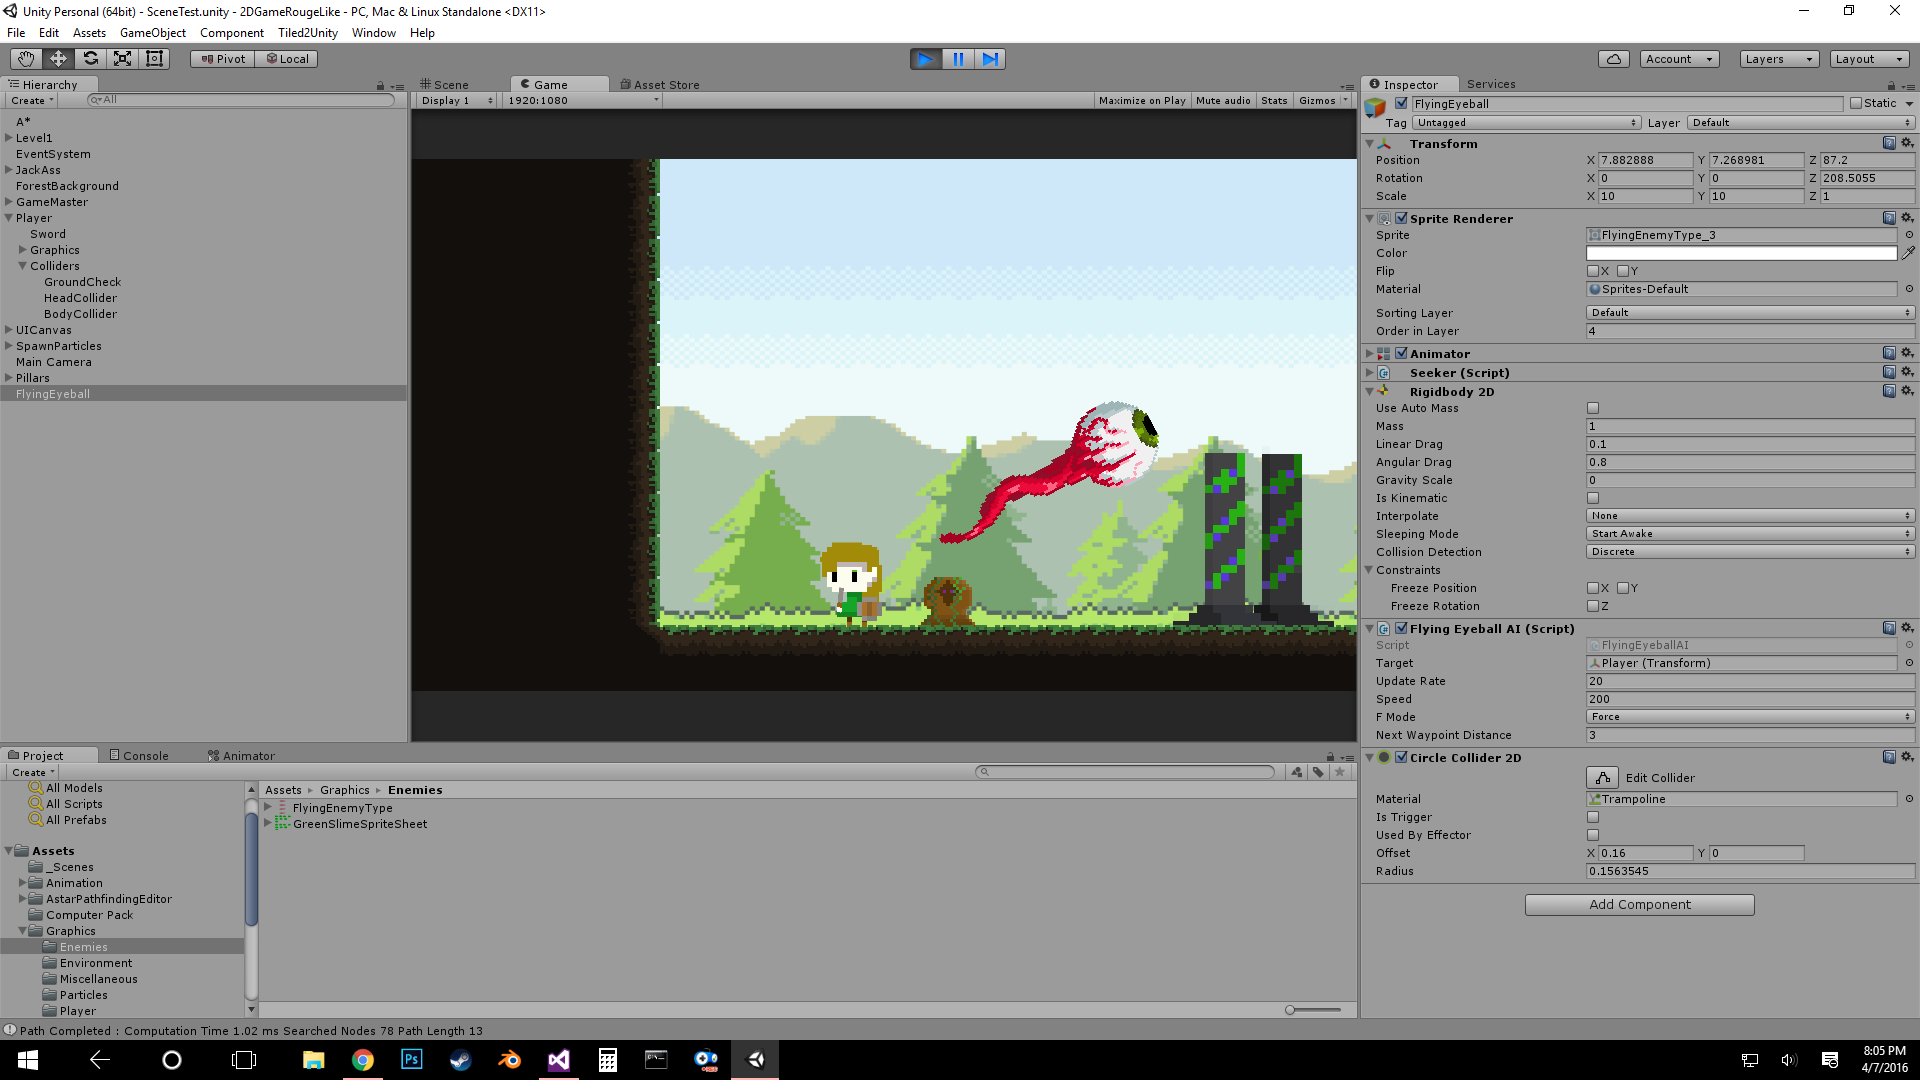Open Chrome from the taskbar
The height and width of the screenshot is (1080, 1920).
click(363, 1060)
